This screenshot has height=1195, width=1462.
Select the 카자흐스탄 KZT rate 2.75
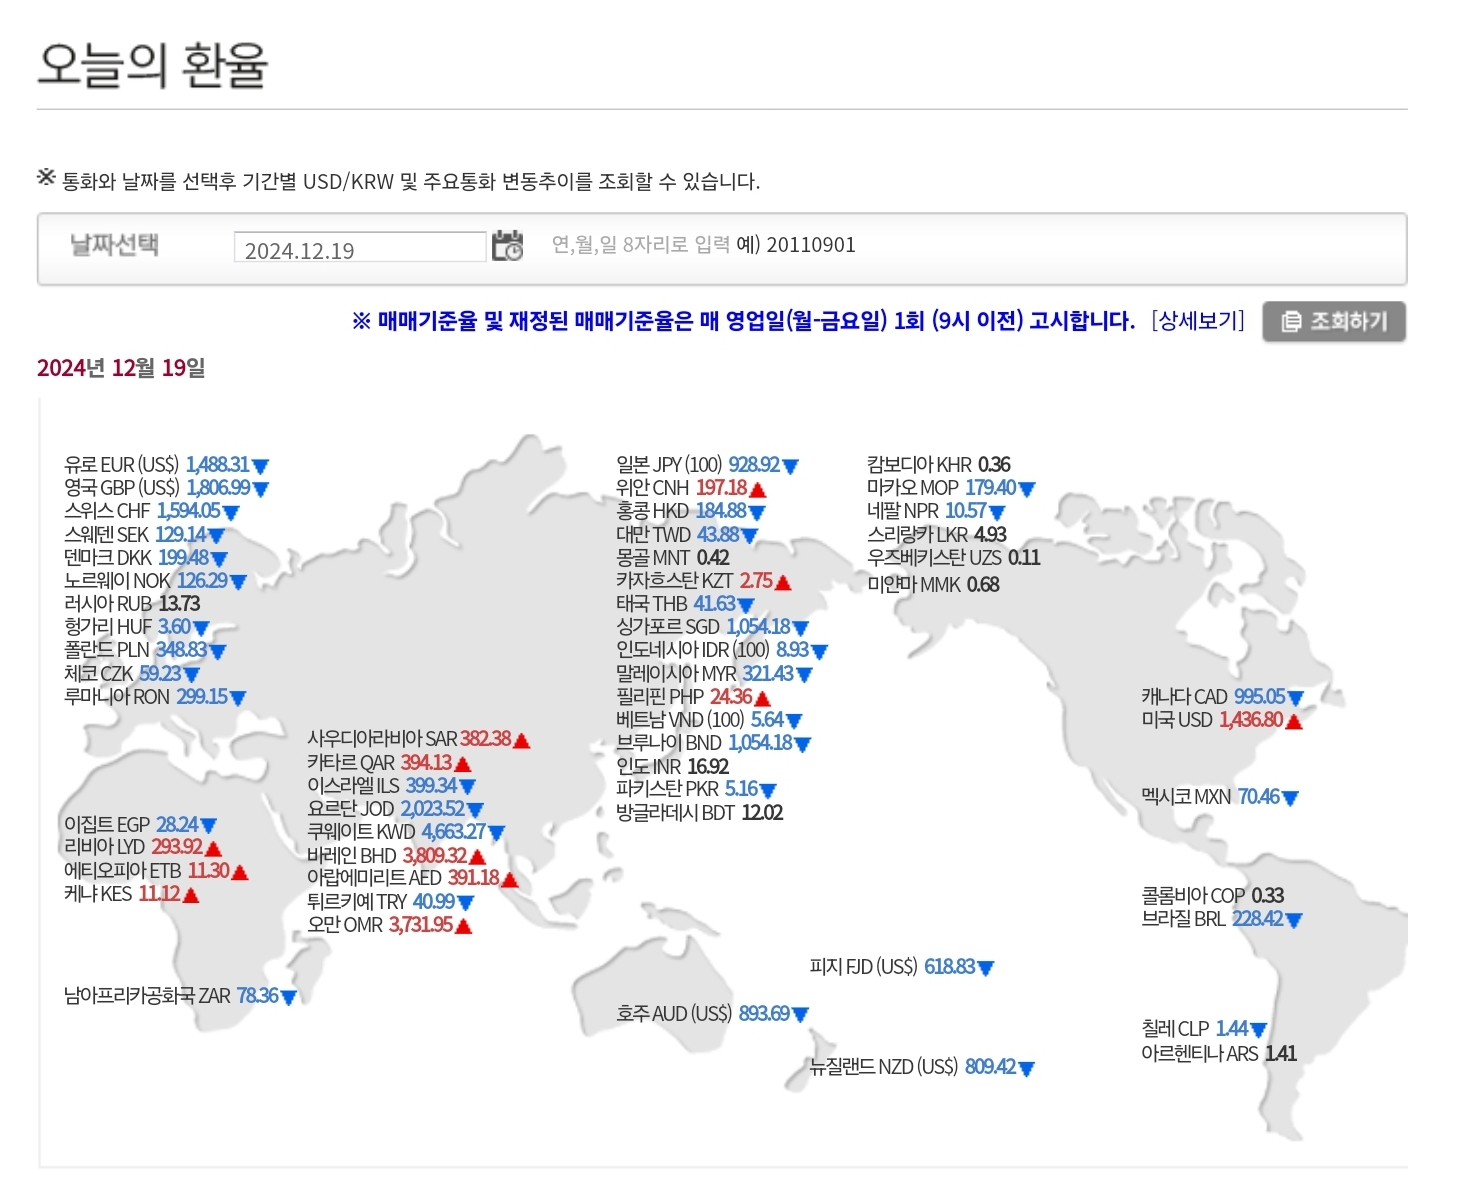pyautogui.click(x=756, y=581)
